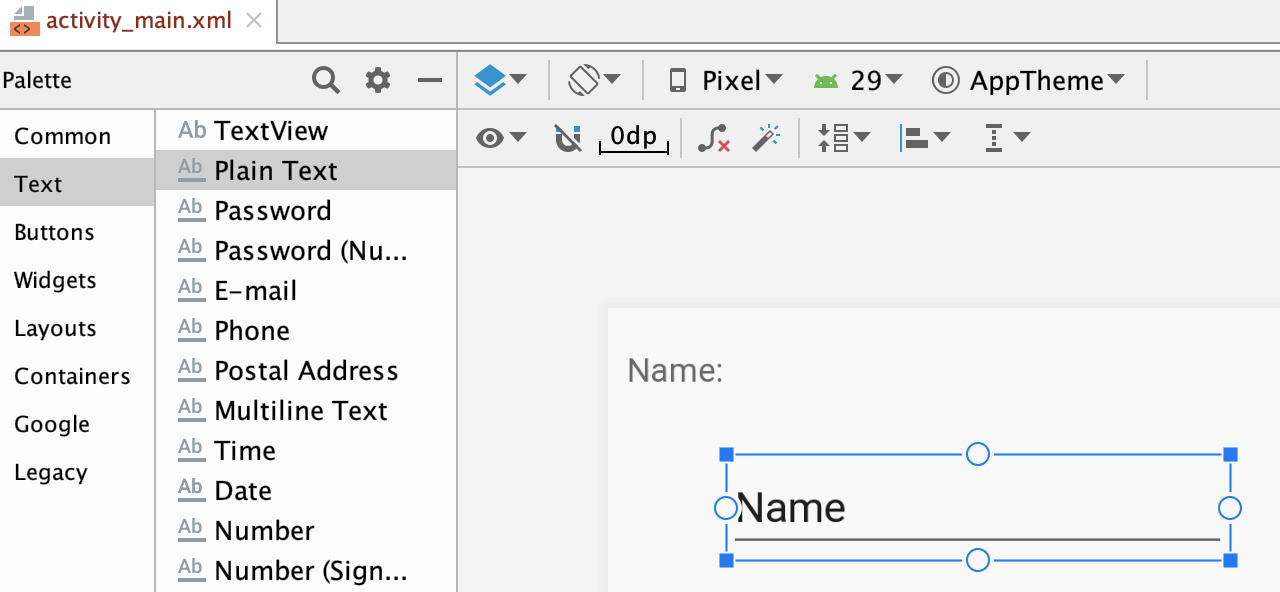The height and width of the screenshot is (592, 1280).
Task: Open the AppTheme theme selector
Action: [1028, 80]
